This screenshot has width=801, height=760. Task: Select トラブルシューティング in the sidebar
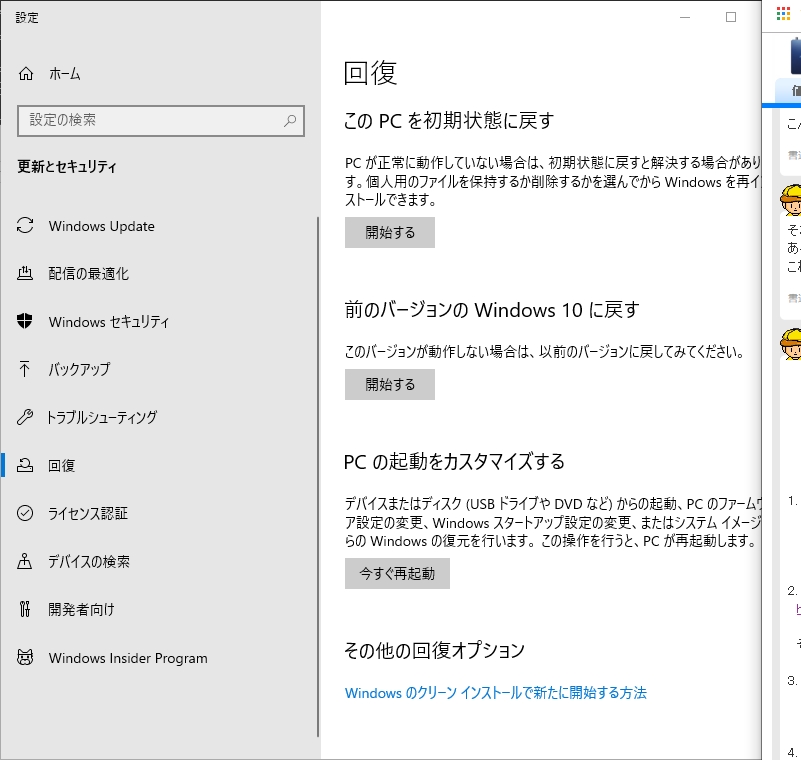[x=158, y=417]
